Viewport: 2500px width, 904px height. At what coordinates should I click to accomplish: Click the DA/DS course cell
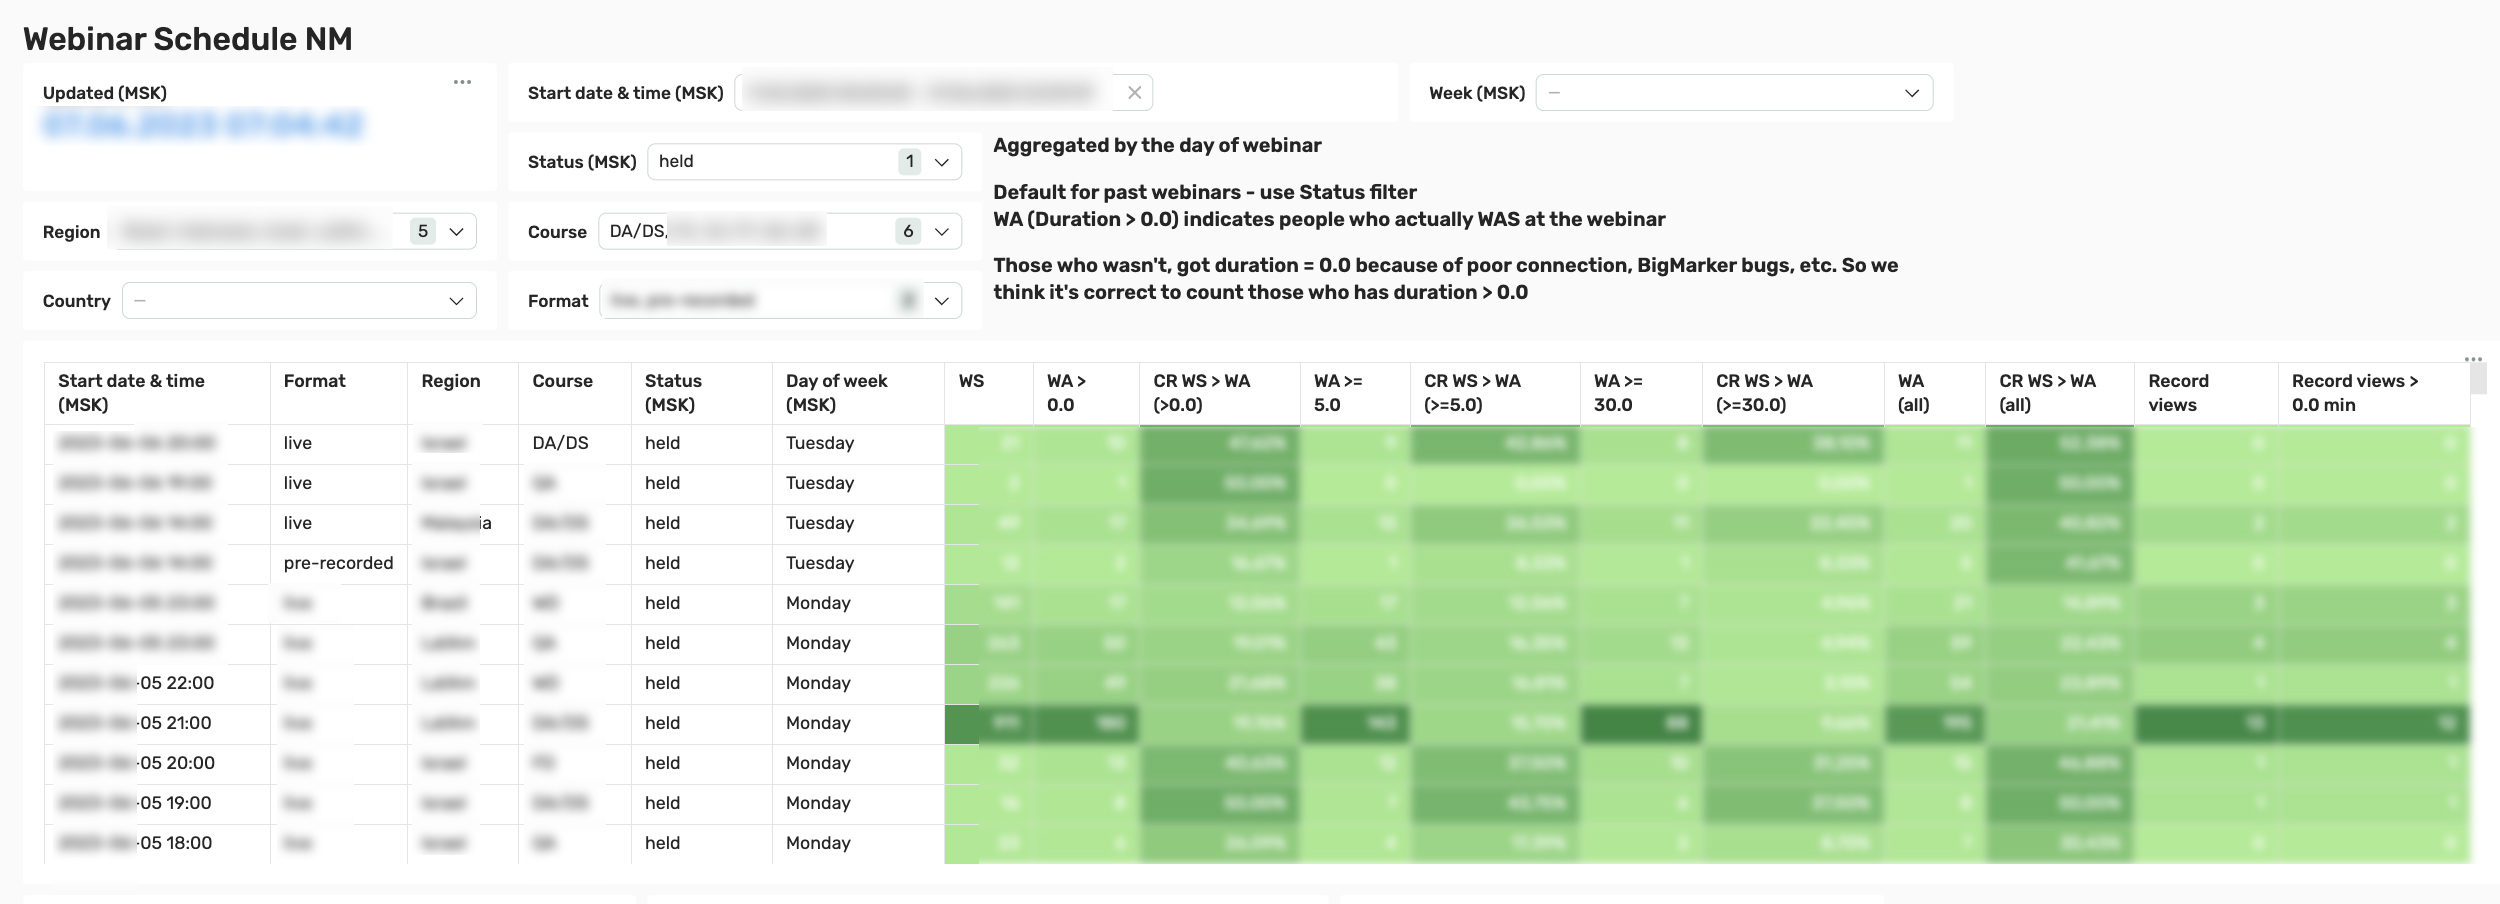(560, 443)
